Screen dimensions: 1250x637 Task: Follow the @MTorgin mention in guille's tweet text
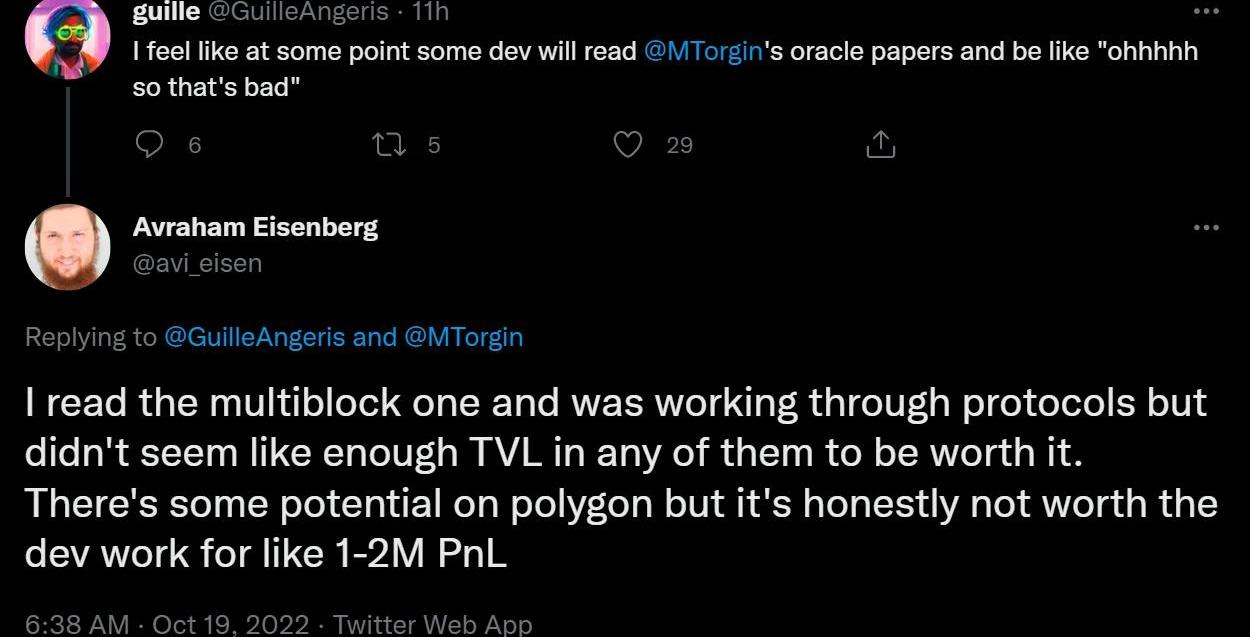(x=704, y=52)
